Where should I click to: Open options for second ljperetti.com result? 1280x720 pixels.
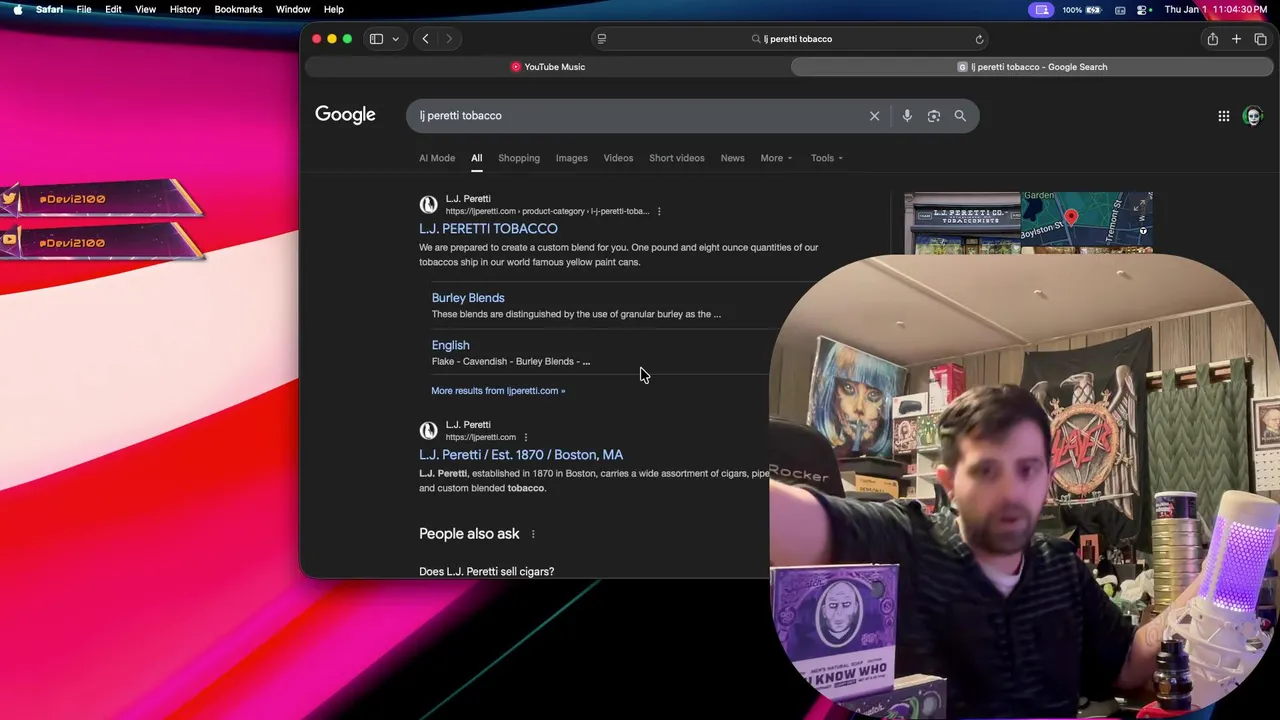526,437
